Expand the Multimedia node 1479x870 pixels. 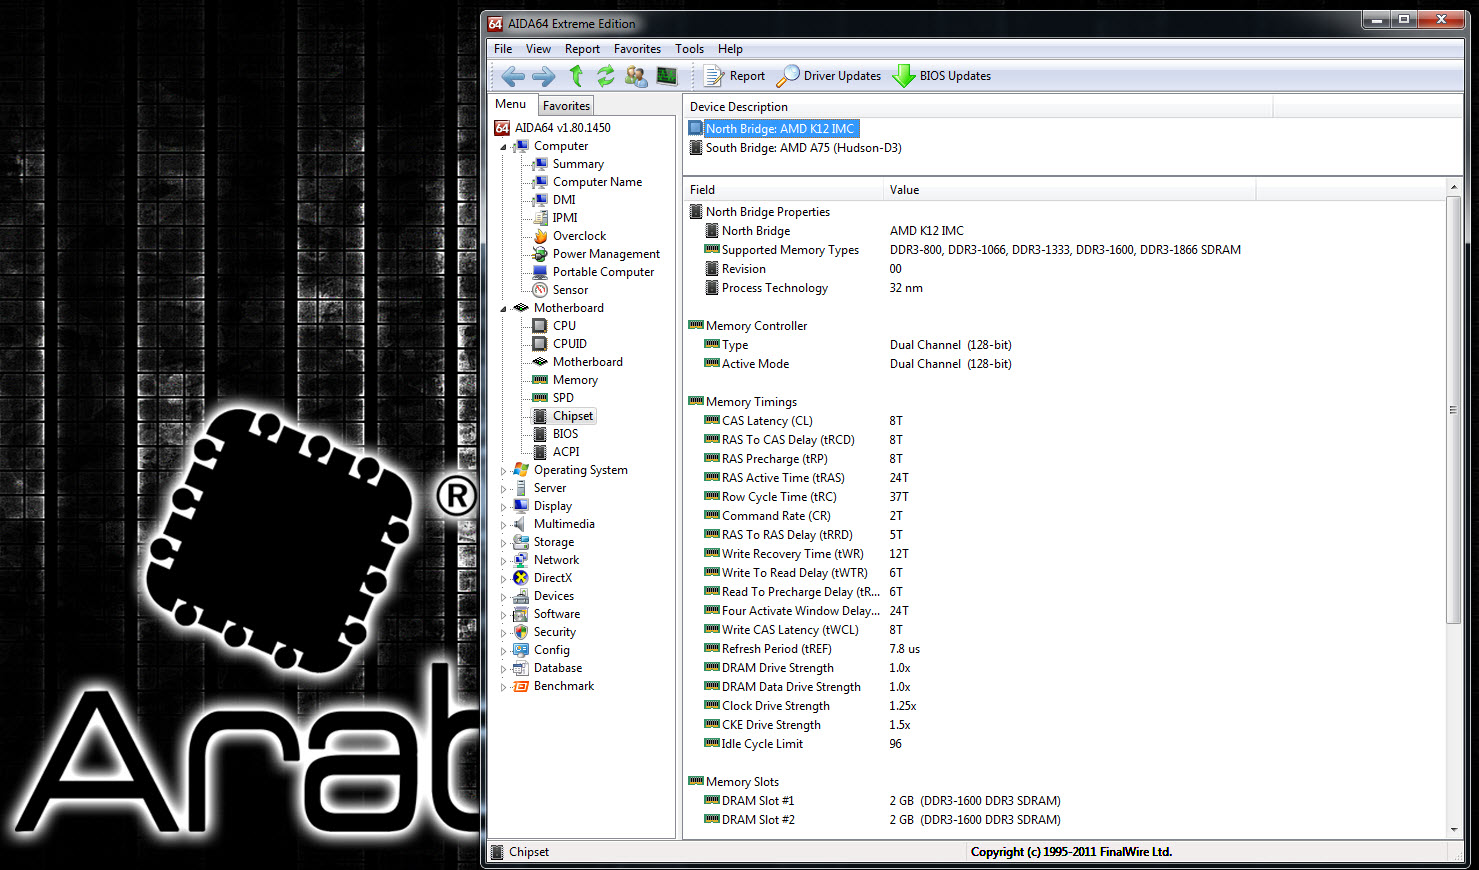click(x=503, y=524)
